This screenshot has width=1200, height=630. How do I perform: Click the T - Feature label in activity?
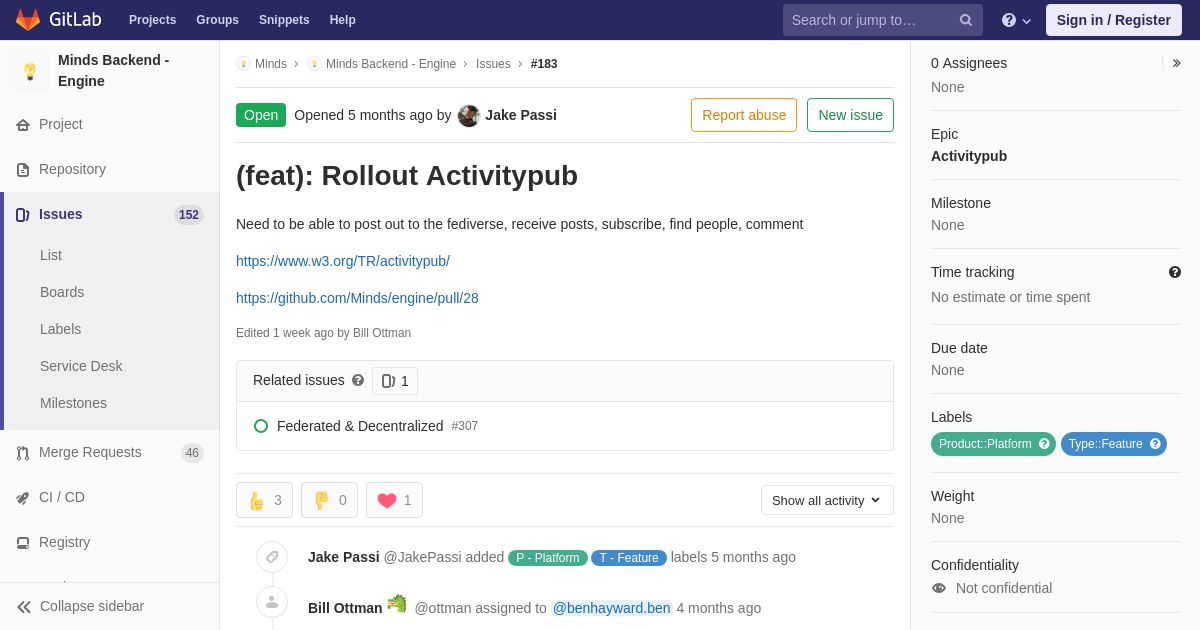click(629, 558)
